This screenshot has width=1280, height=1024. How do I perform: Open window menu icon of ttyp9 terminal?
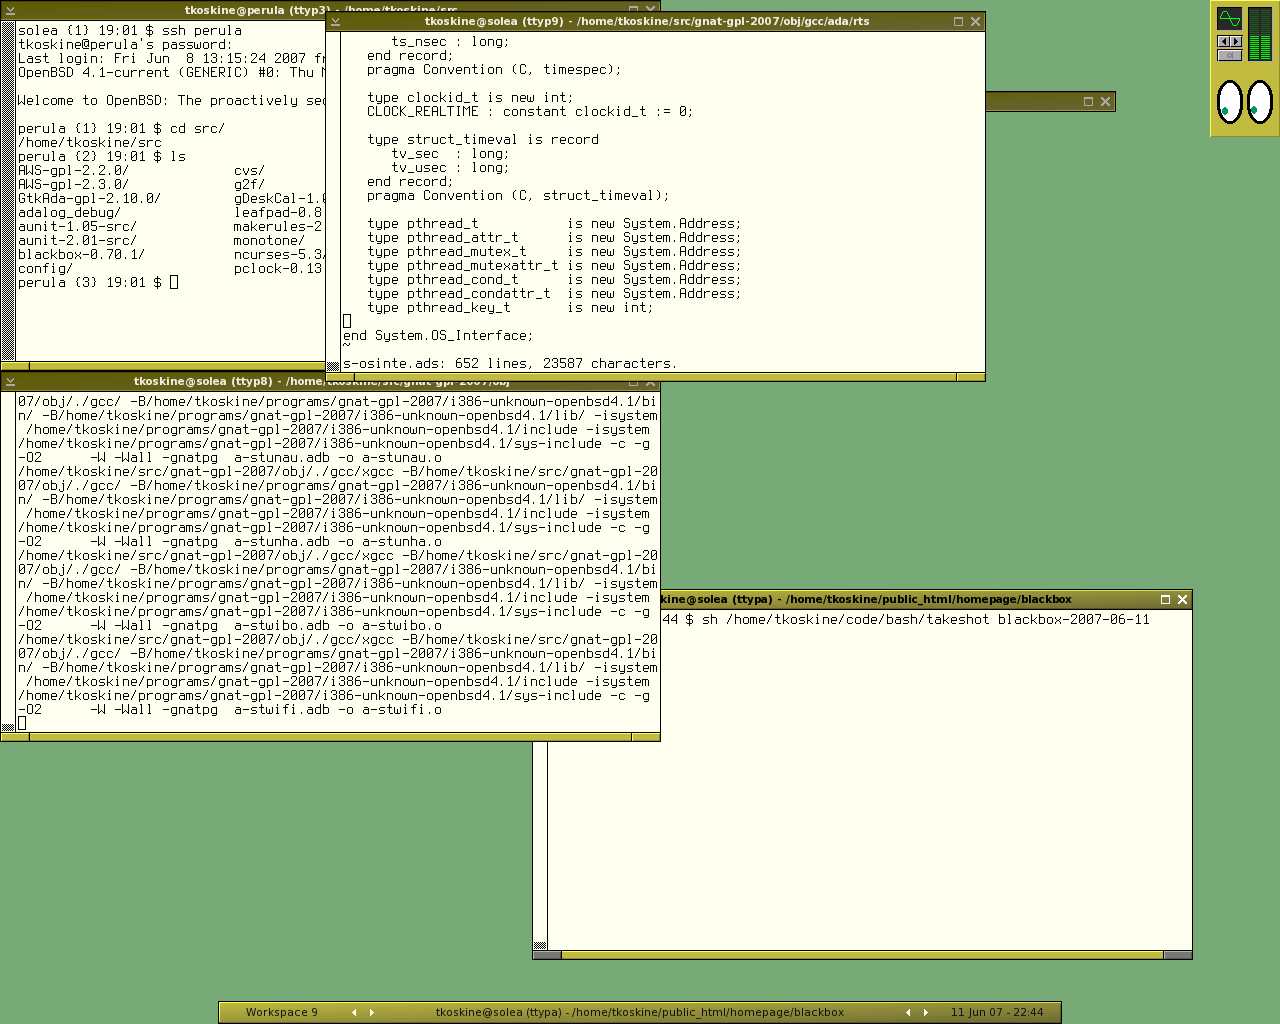click(335, 21)
